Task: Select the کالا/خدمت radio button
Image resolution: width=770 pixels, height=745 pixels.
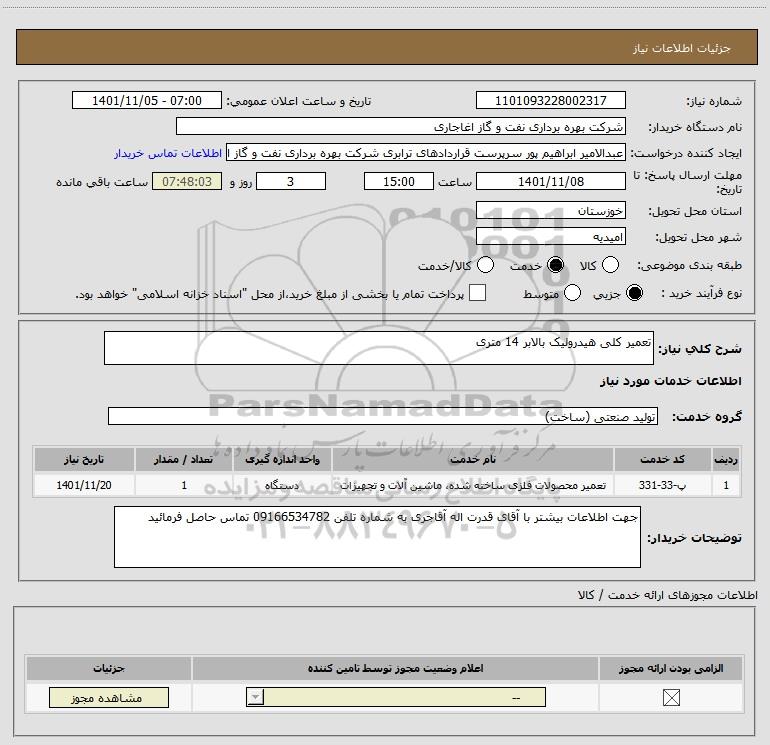Action: tap(486, 265)
